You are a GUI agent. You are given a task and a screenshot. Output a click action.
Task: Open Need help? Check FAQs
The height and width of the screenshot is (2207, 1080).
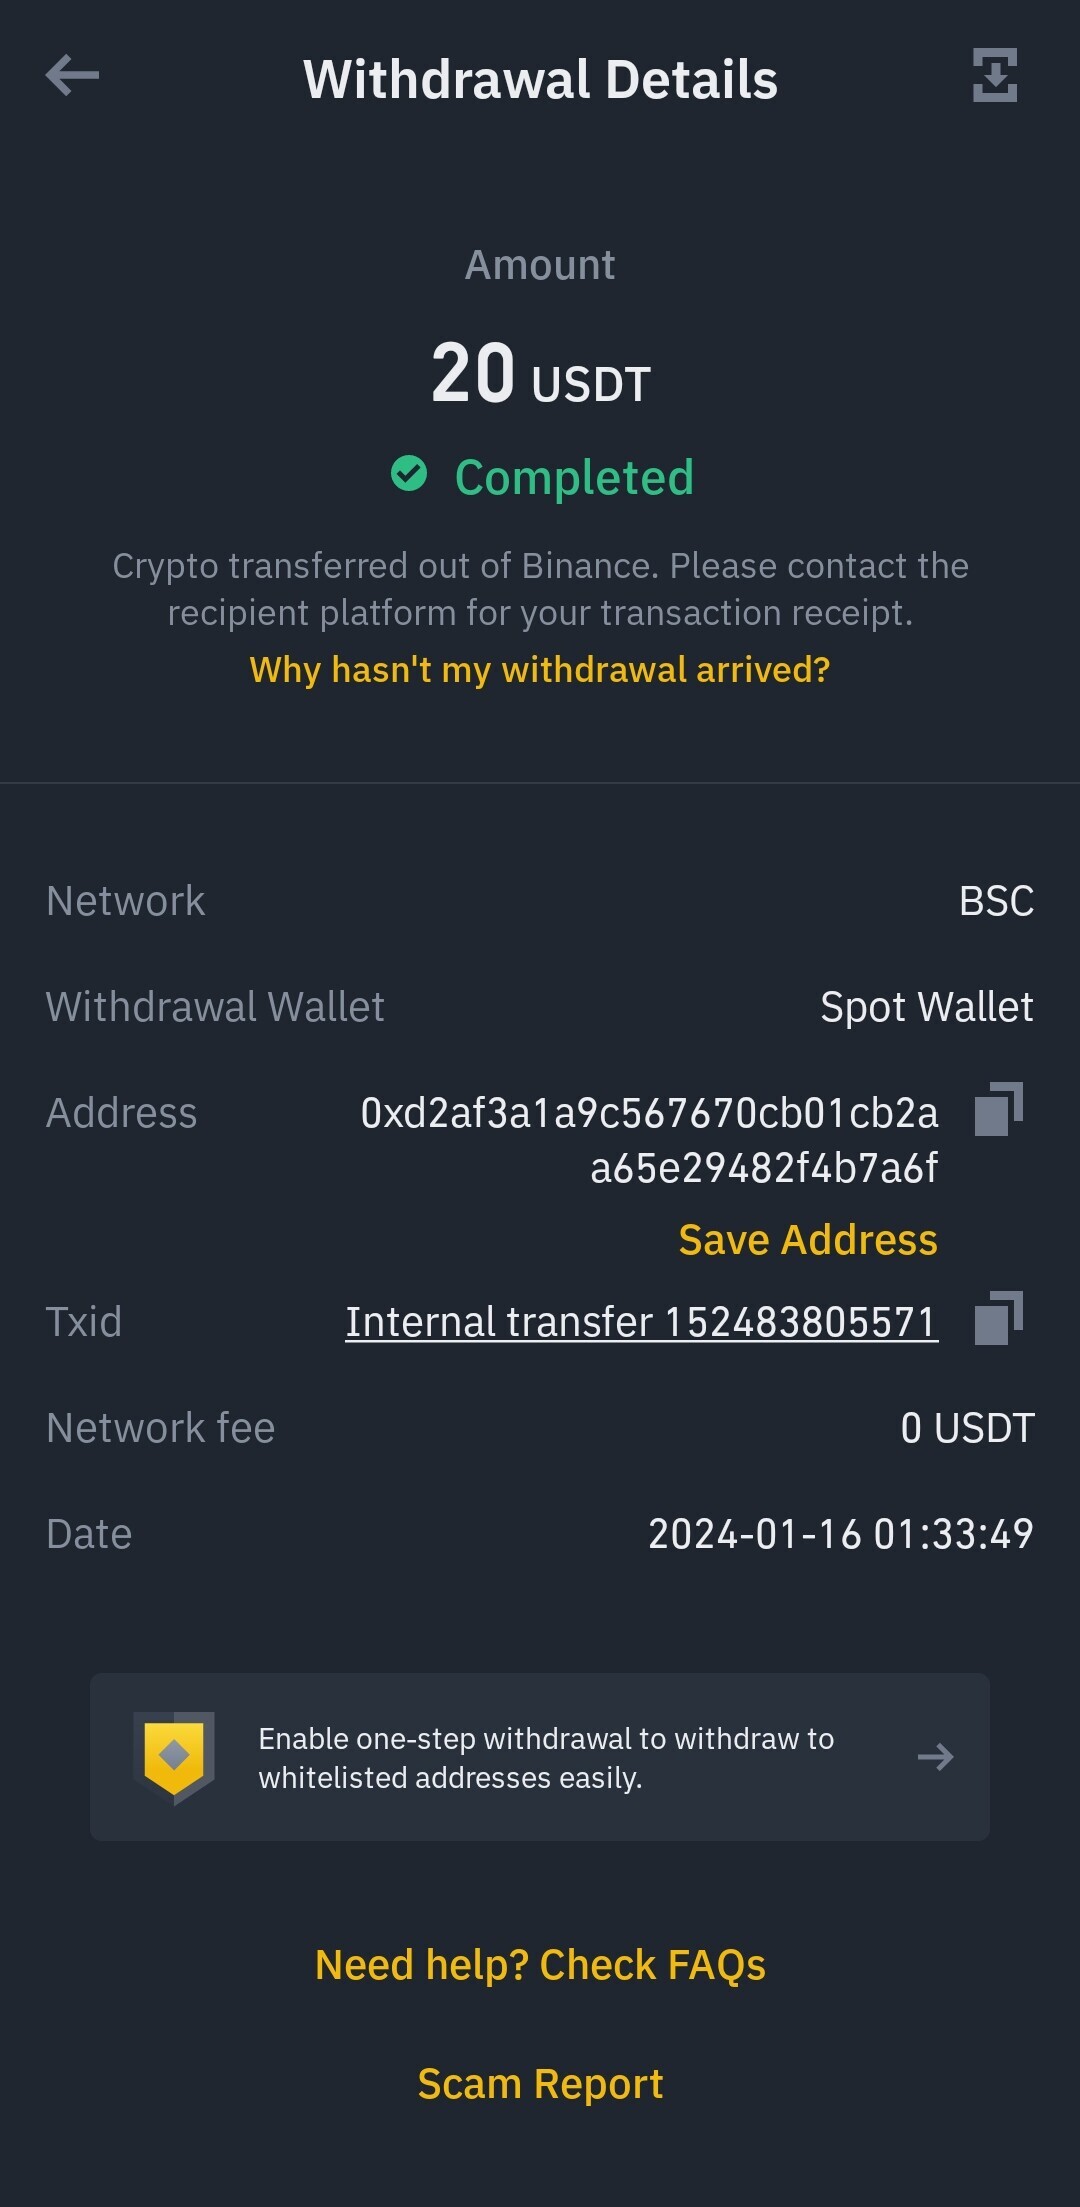[540, 1965]
